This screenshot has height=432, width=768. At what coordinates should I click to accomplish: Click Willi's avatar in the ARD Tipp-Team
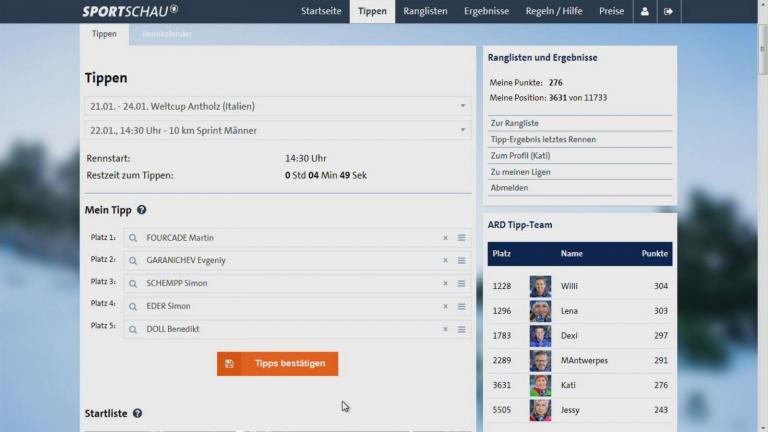(x=540, y=286)
